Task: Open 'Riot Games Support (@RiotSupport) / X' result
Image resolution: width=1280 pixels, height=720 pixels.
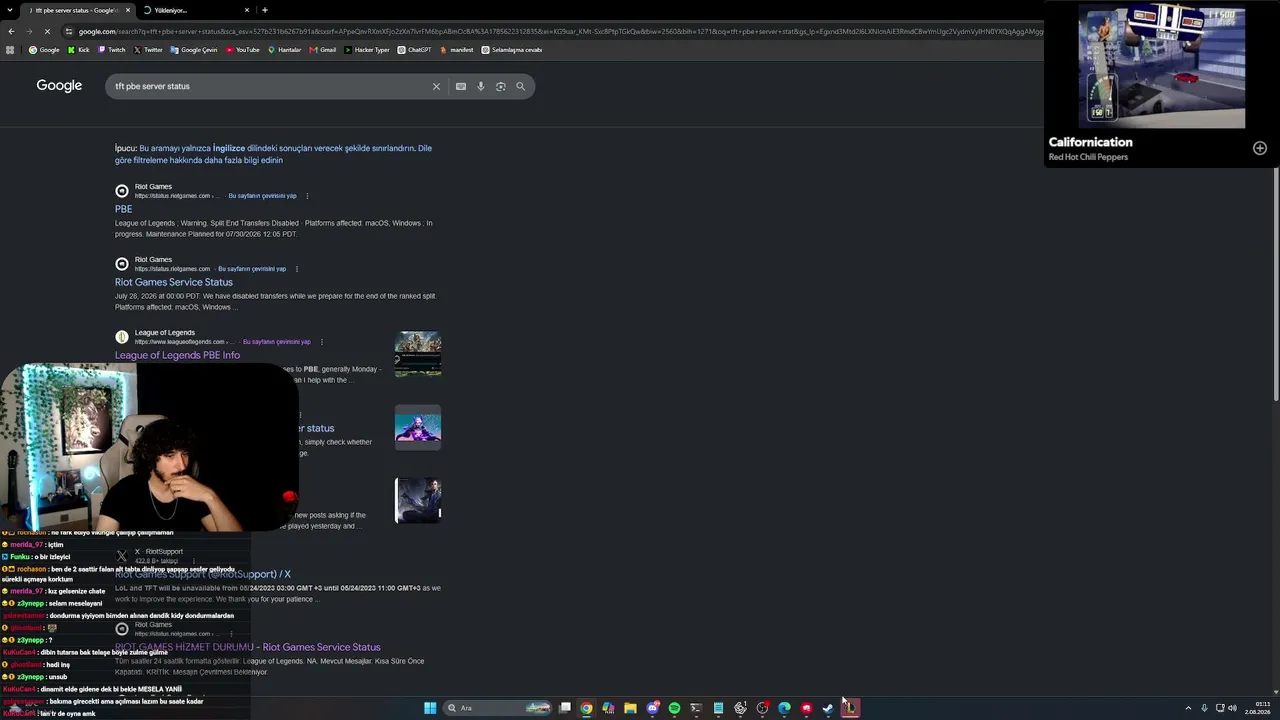Action: [203, 574]
